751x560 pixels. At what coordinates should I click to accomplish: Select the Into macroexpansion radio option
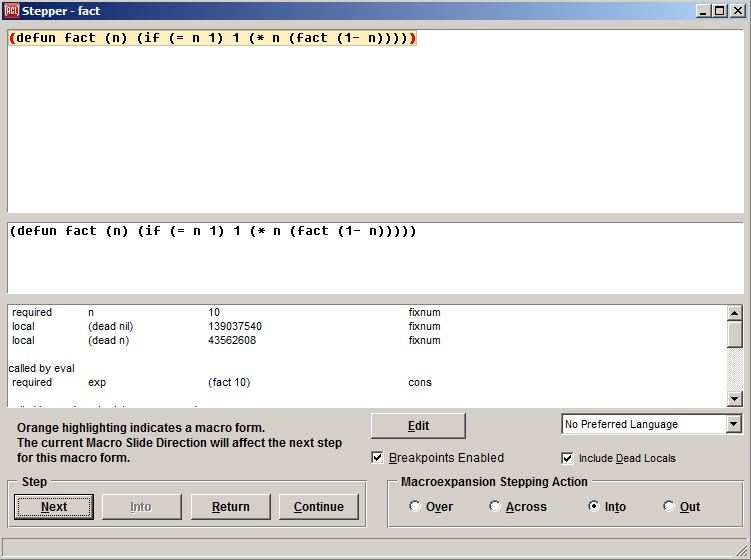tap(594, 507)
